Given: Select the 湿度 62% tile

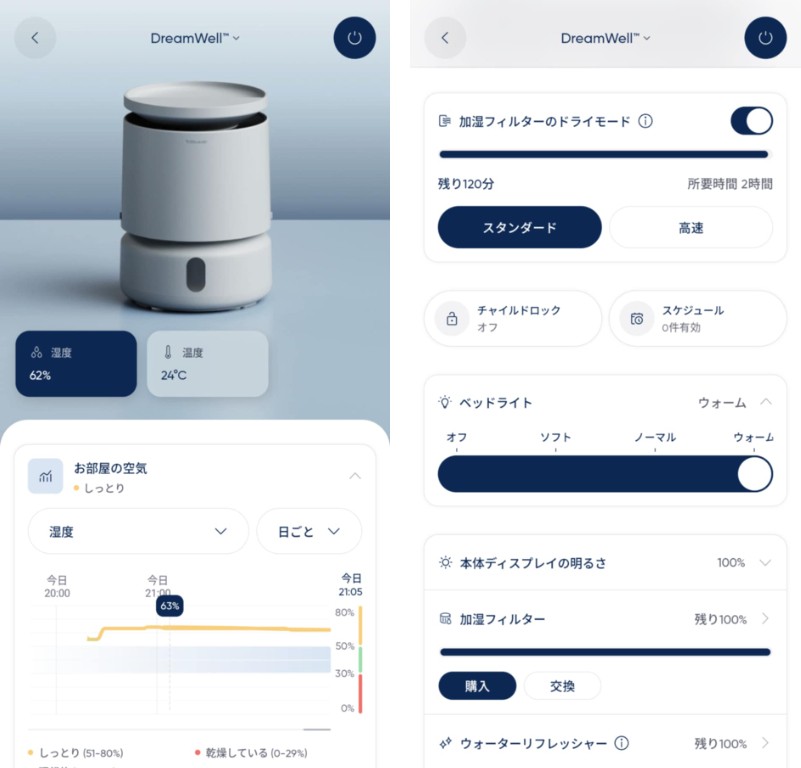Looking at the screenshot, I should [76, 364].
